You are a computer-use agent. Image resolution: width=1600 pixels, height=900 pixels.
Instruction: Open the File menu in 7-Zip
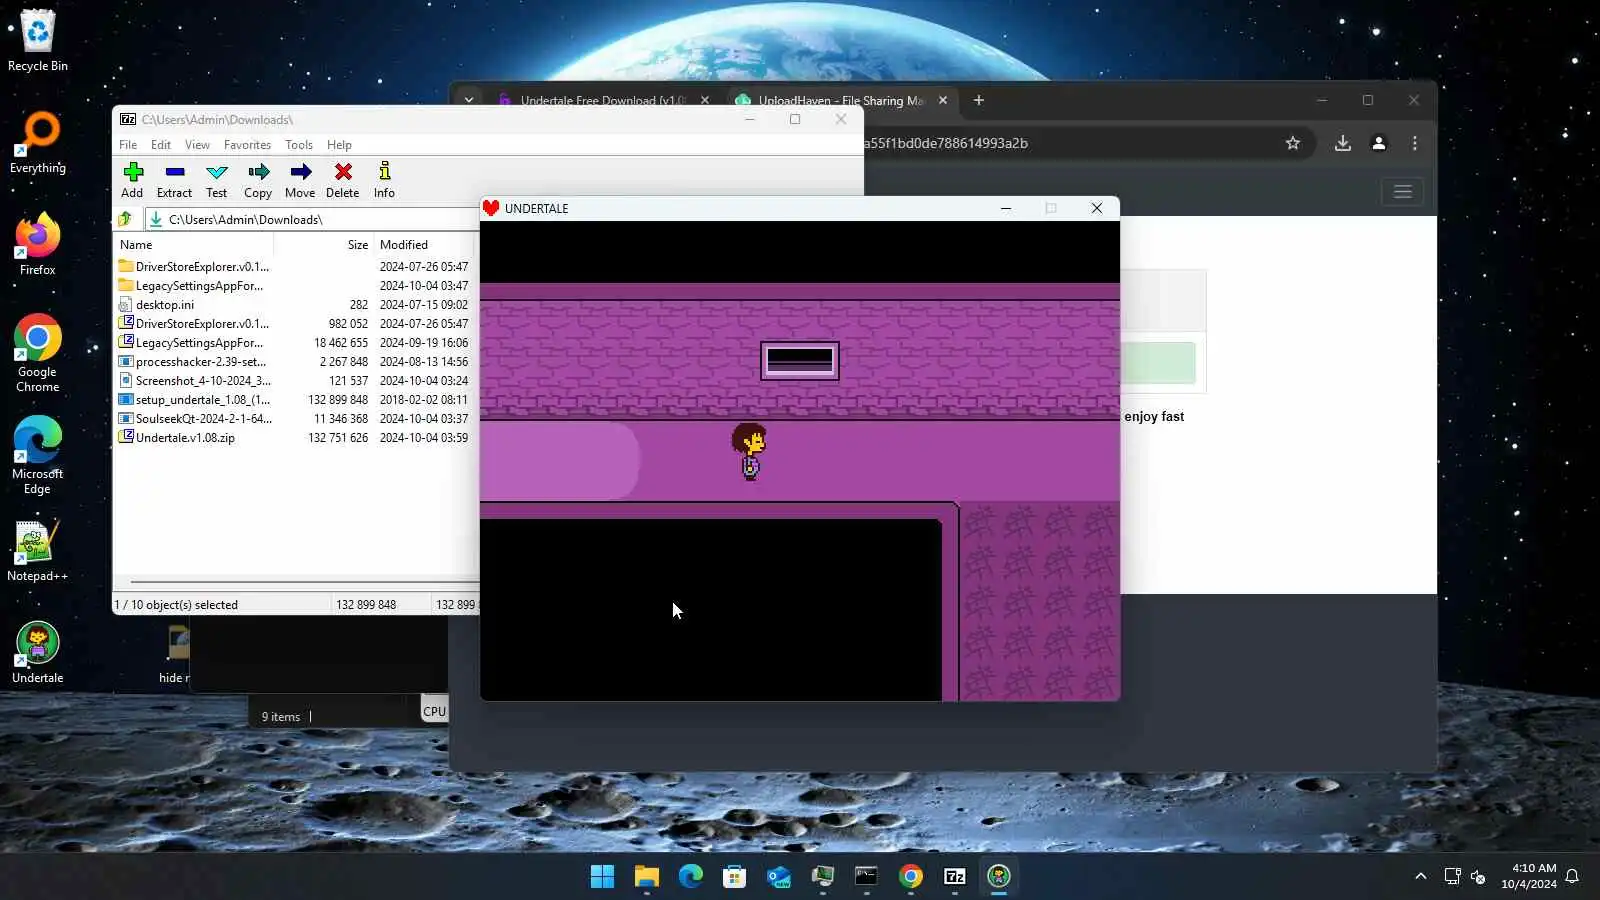tap(128, 145)
